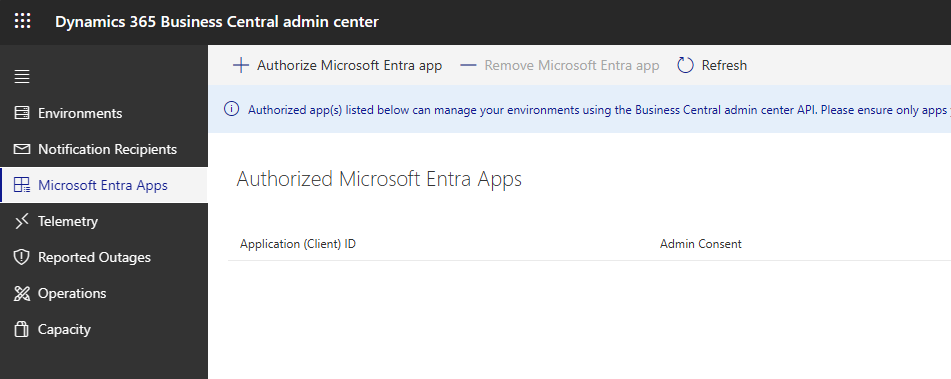Viewport: 951px width, 379px height.
Task: Sort by Admin Consent column header
Action: (701, 244)
